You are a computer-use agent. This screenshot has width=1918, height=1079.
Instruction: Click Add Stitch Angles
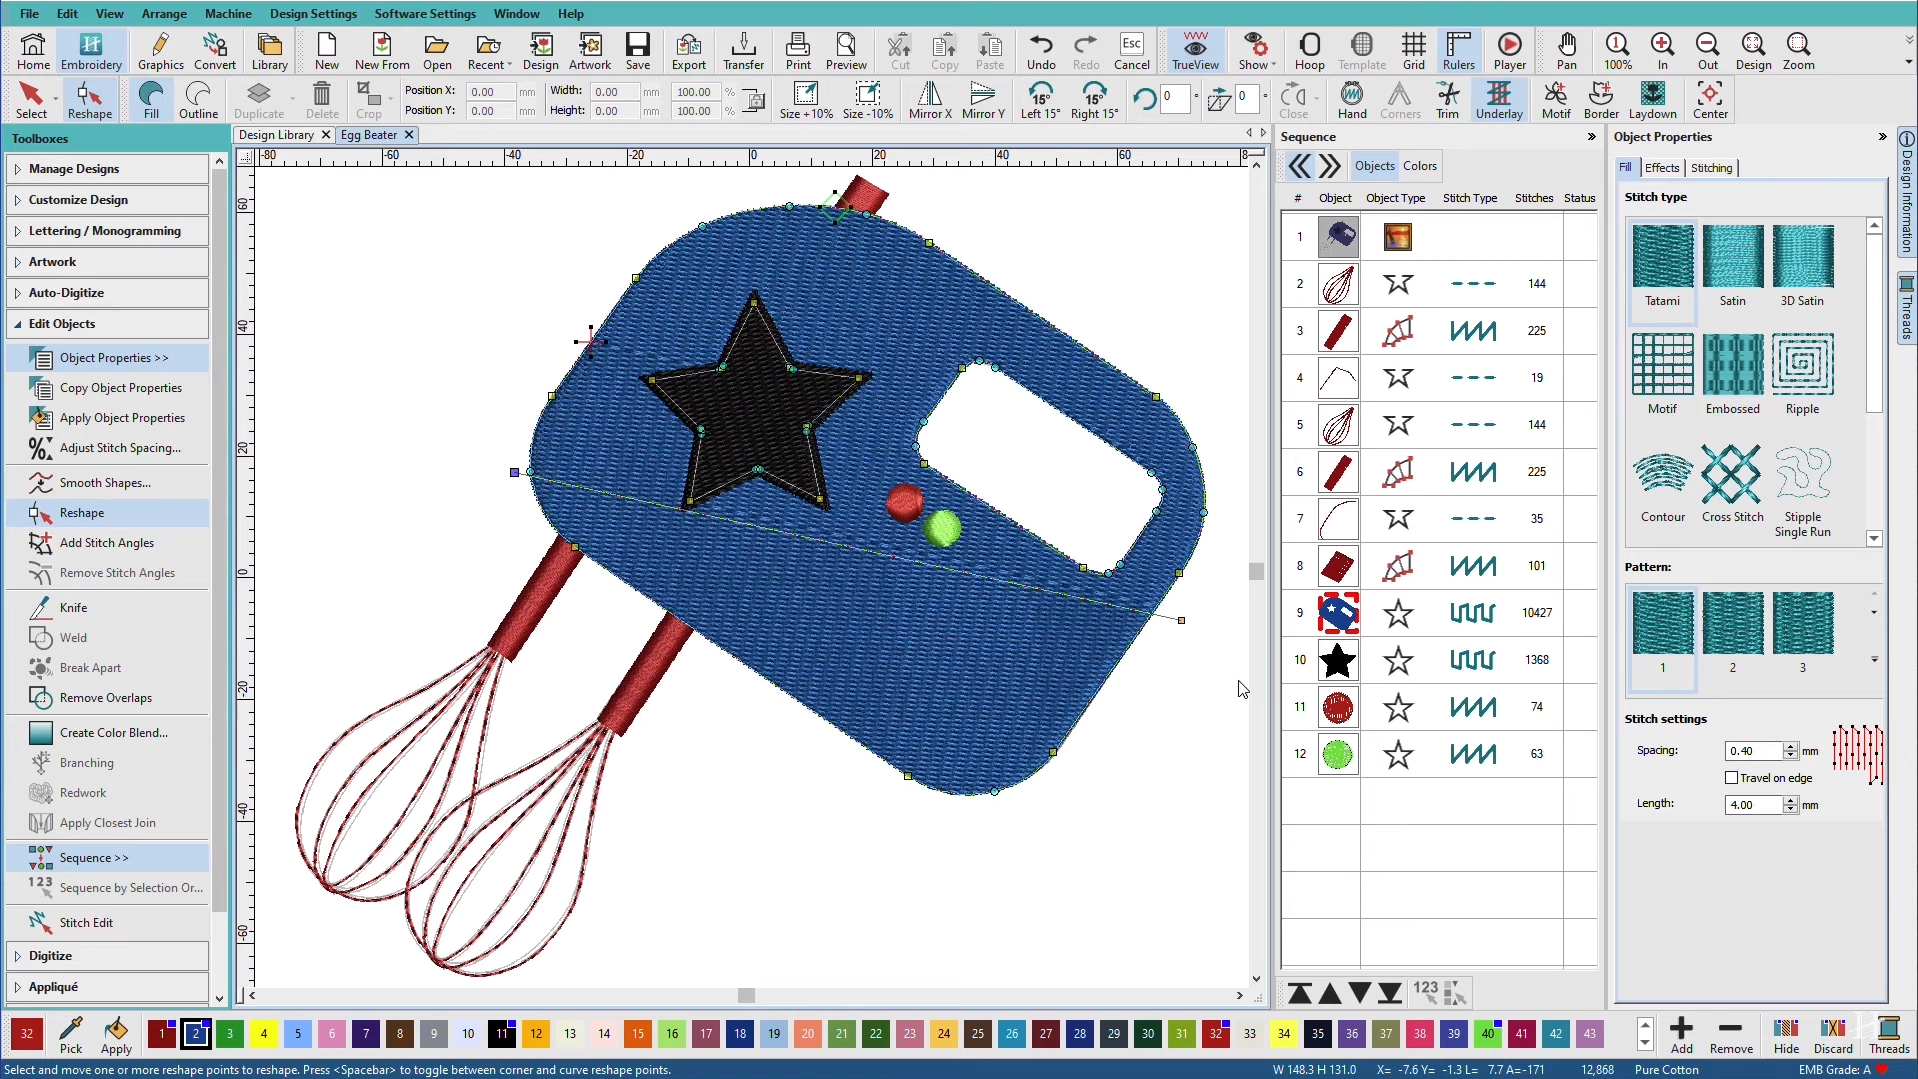106,542
